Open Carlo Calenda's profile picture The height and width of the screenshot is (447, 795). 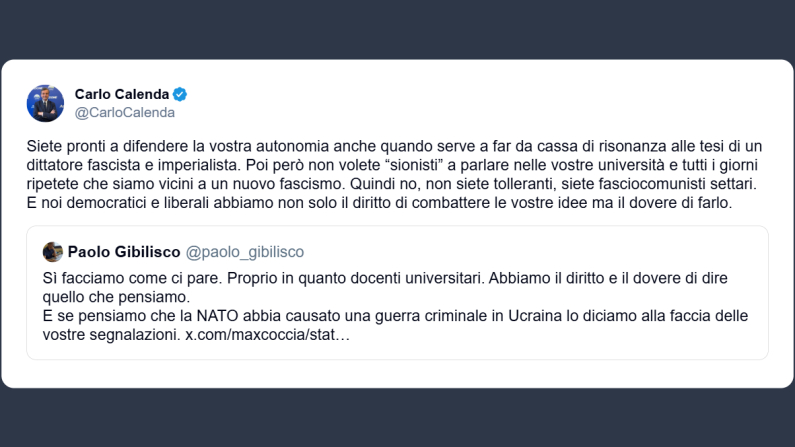pos(46,103)
